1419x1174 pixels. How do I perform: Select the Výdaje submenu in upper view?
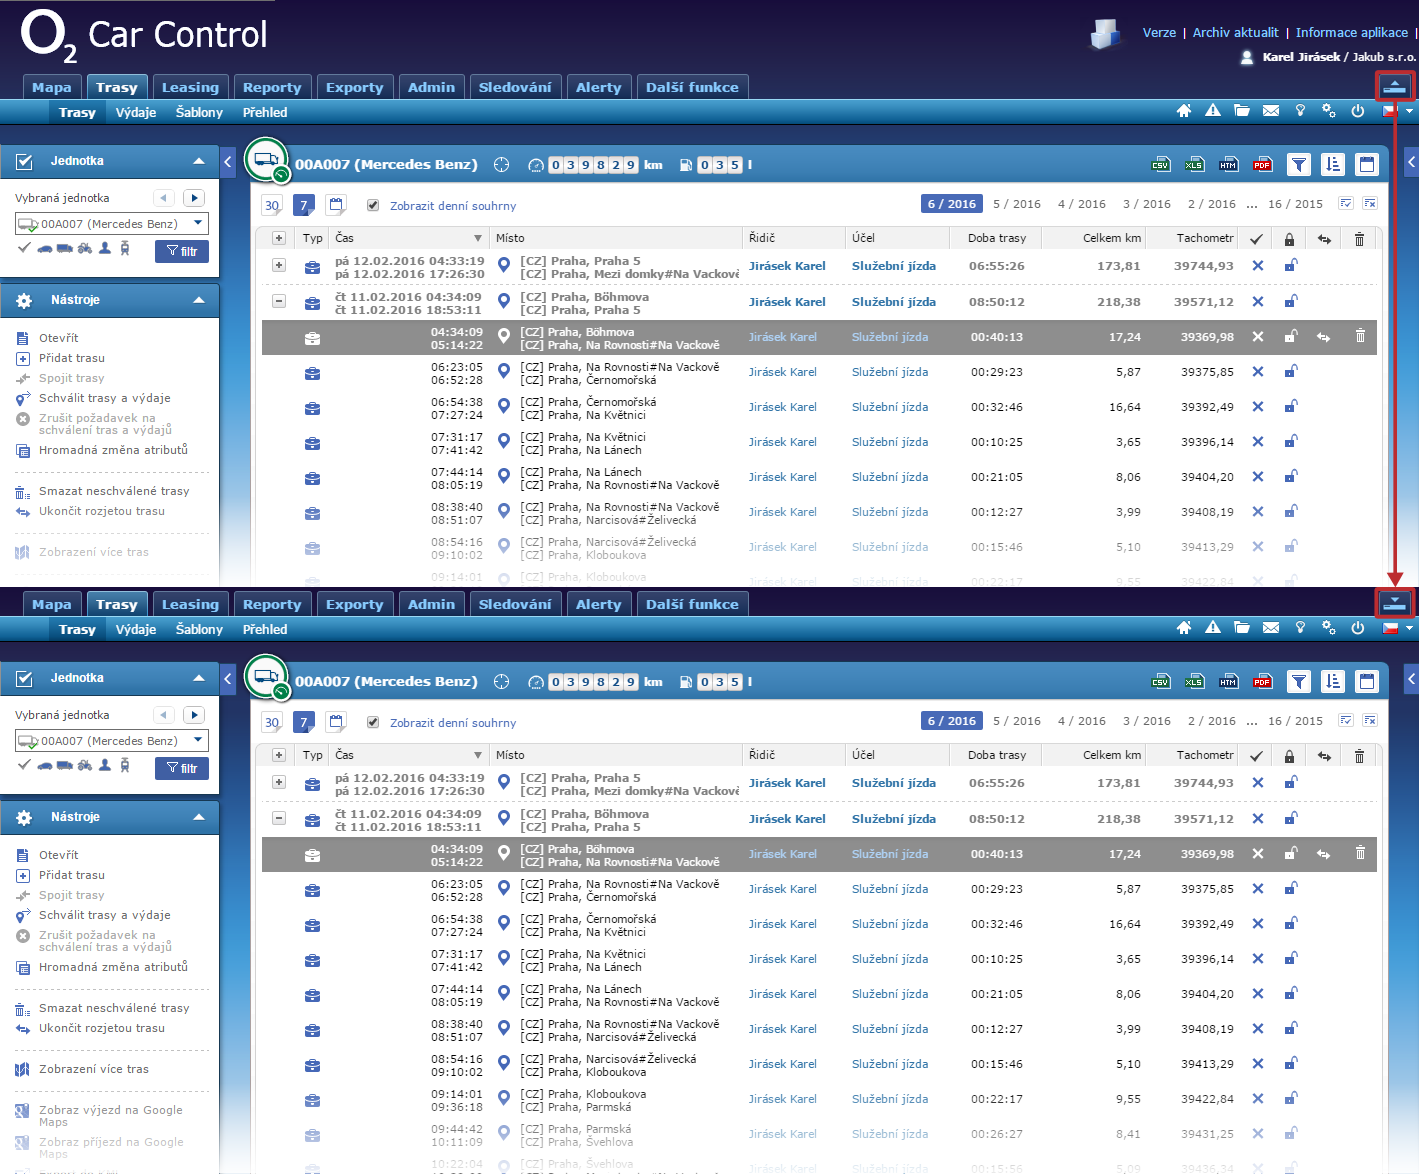(x=136, y=112)
